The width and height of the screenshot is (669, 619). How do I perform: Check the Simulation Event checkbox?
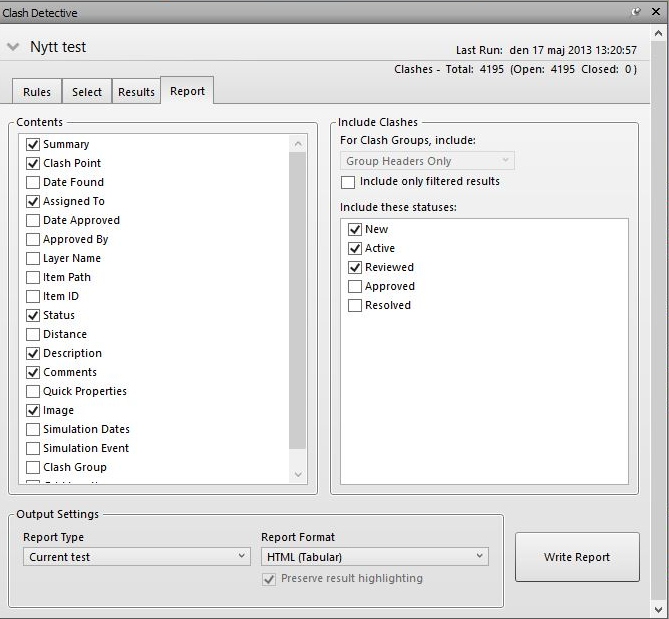pyautogui.click(x=33, y=448)
